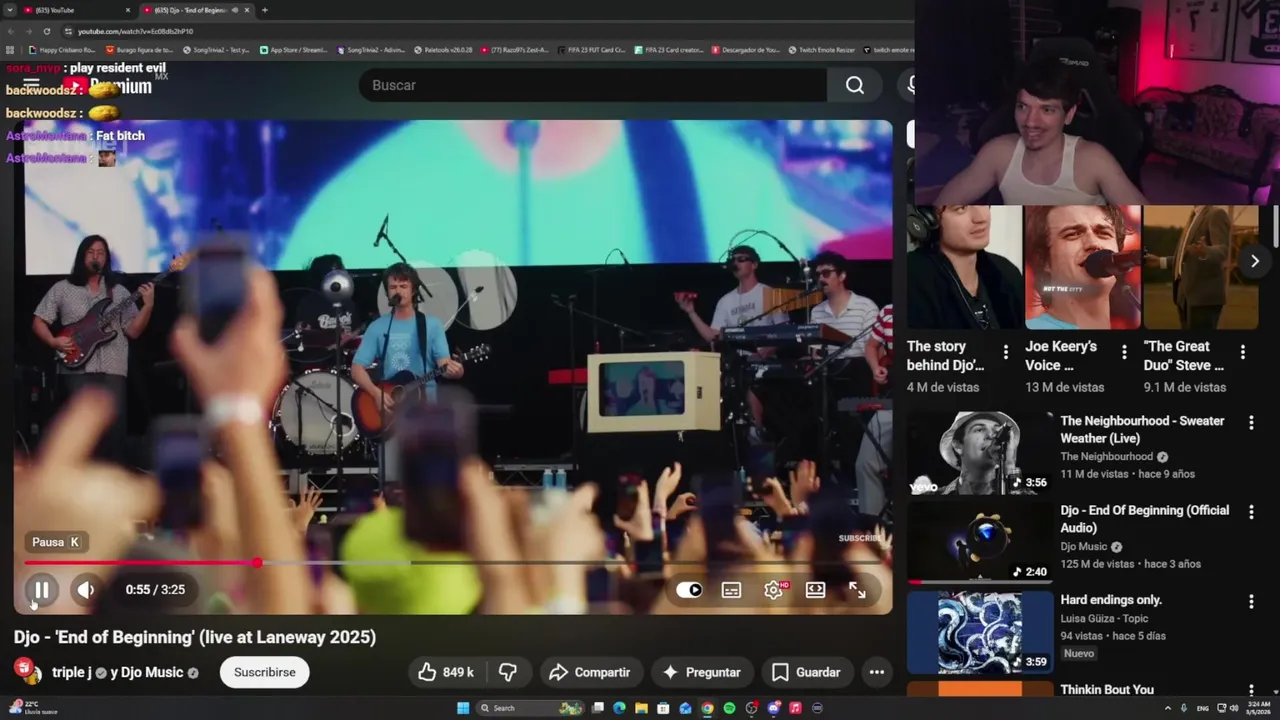Image resolution: width=1280 pixels, height=720 pixels.
Task: Click The Neighbourhood channel name
Action: point(1106,457)
